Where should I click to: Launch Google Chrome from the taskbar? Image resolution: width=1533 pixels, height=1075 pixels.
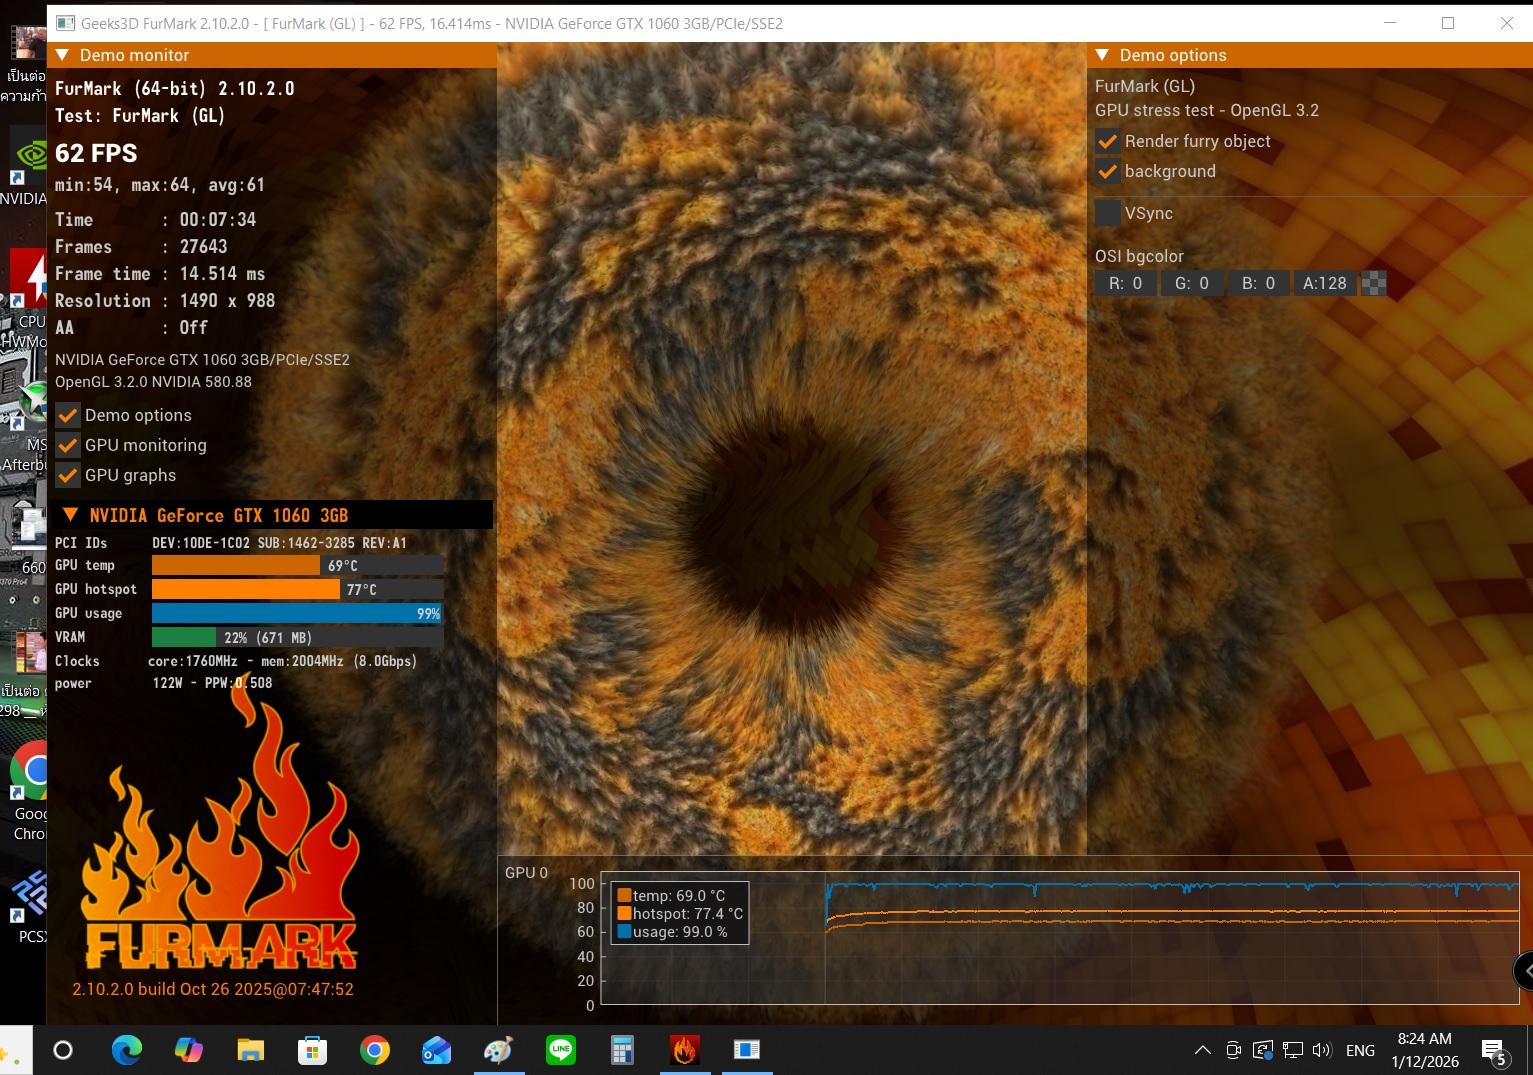coord(375,1050)
